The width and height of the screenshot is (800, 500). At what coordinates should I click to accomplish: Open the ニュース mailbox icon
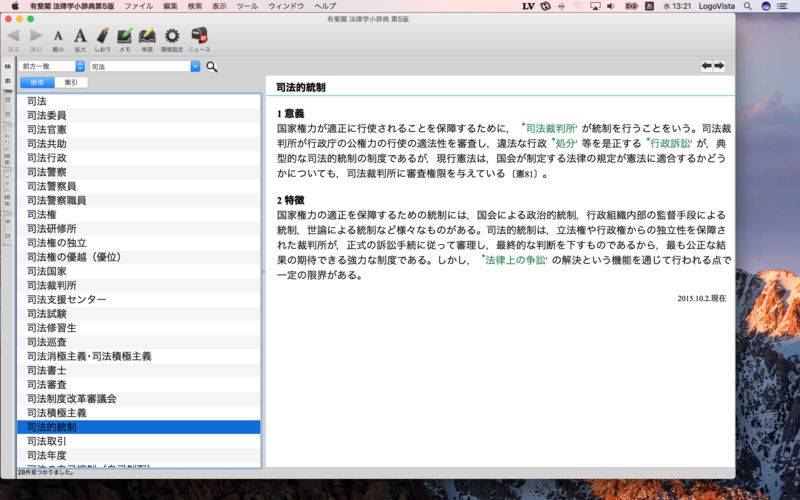coord(199,36)
